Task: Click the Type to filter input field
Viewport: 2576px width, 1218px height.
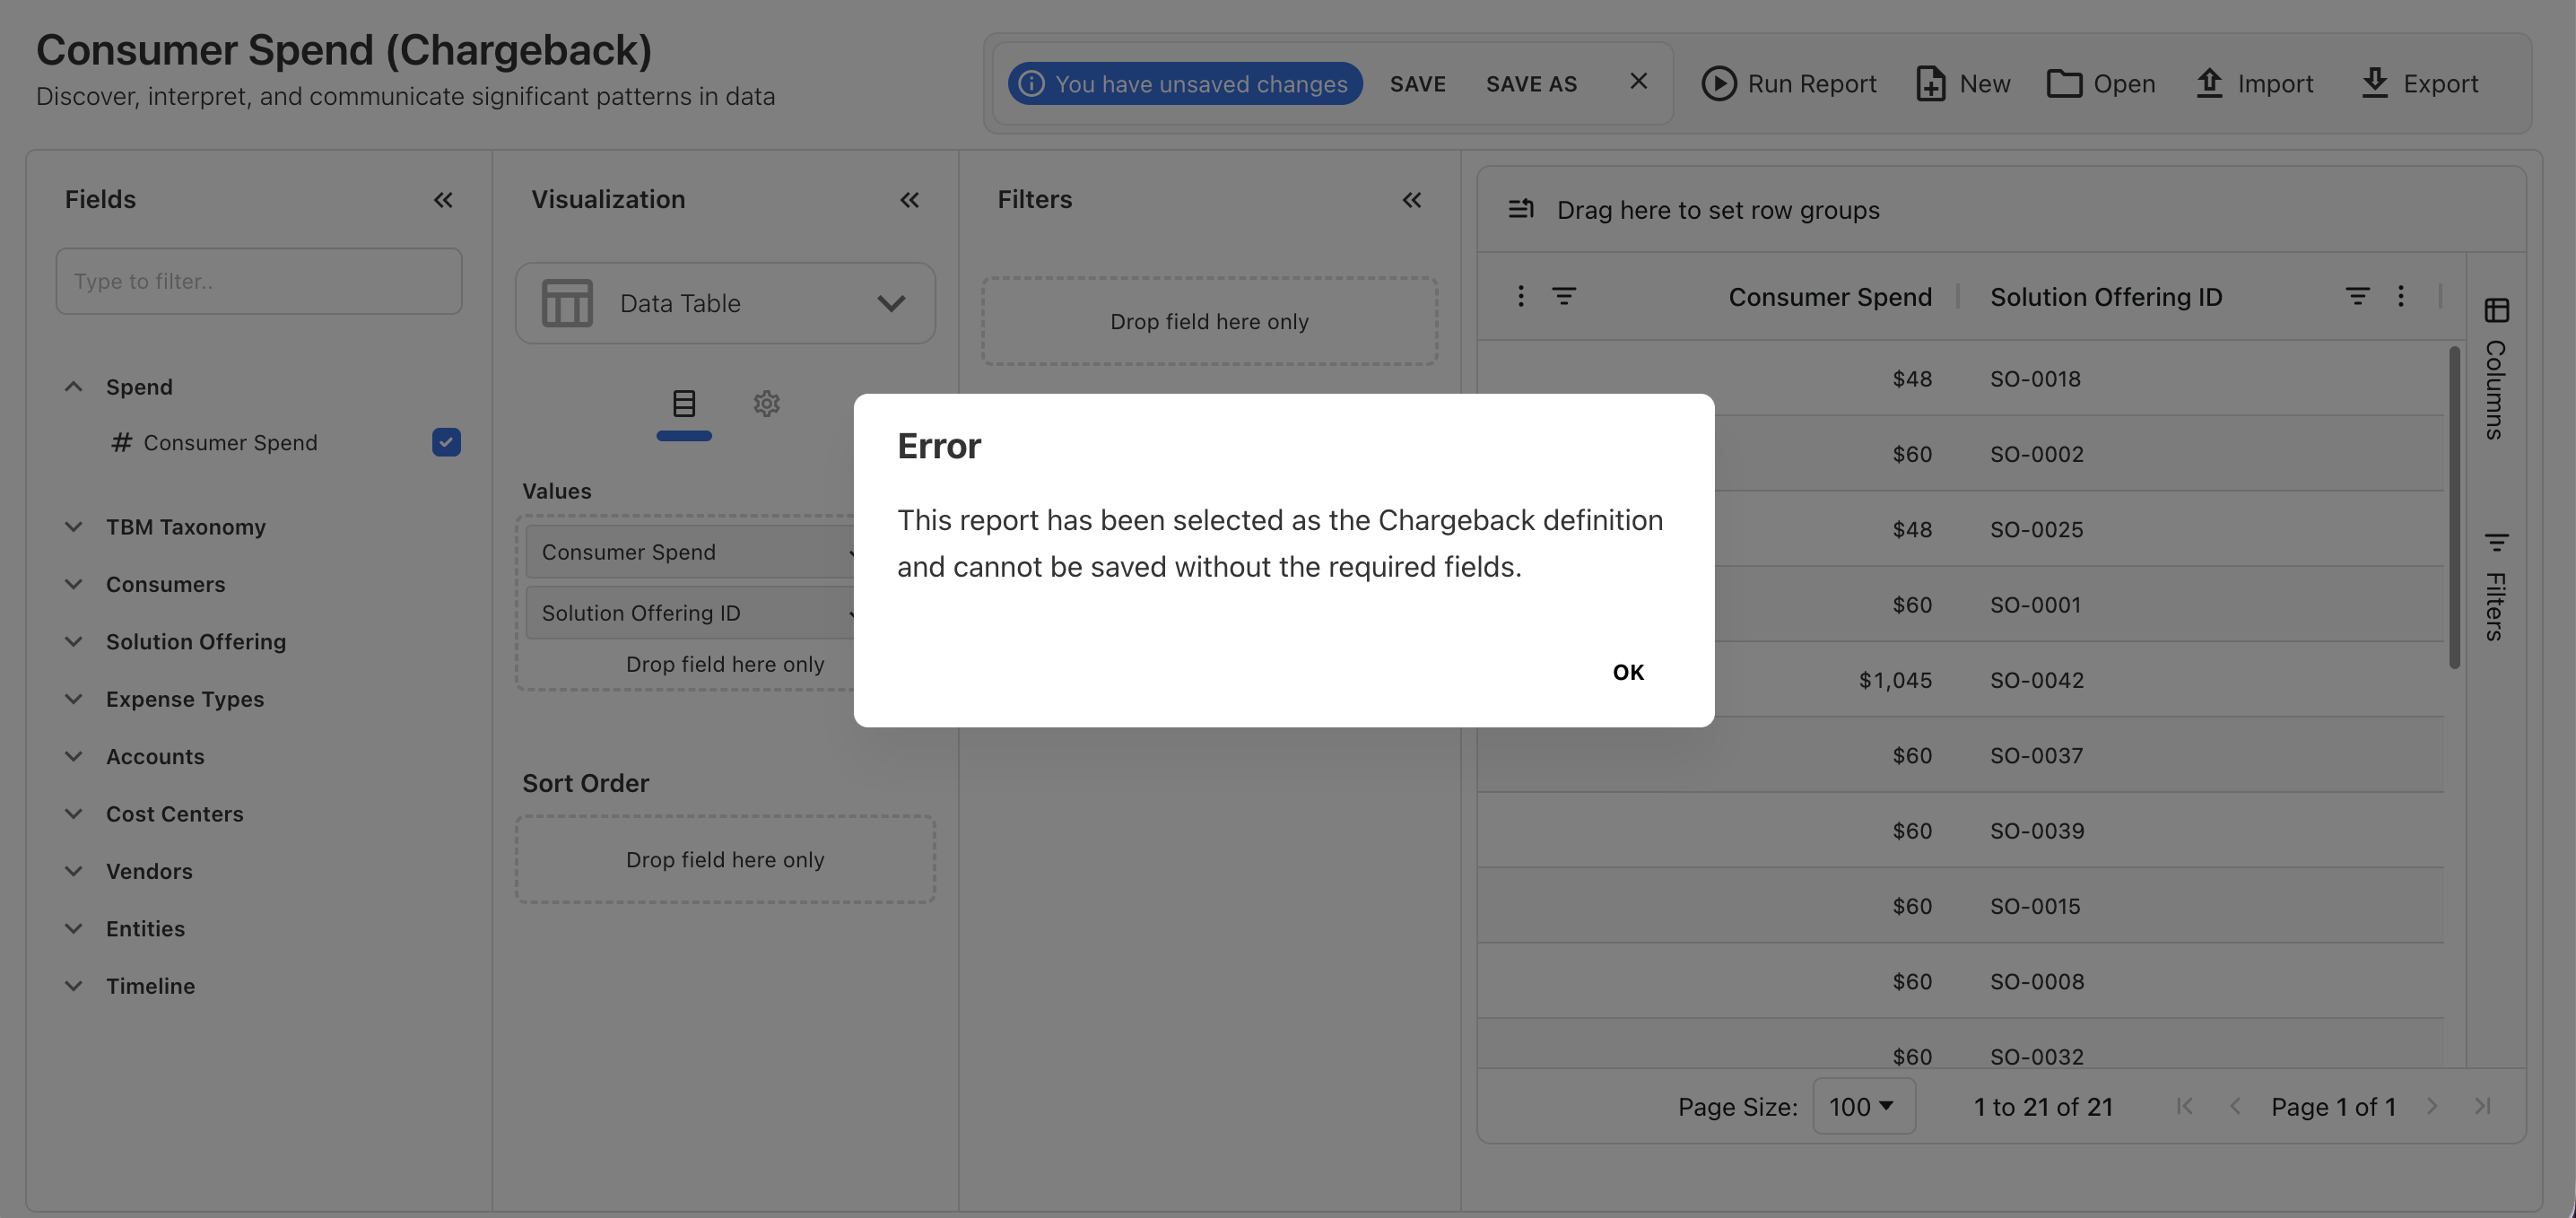Action: pos(258,281)
